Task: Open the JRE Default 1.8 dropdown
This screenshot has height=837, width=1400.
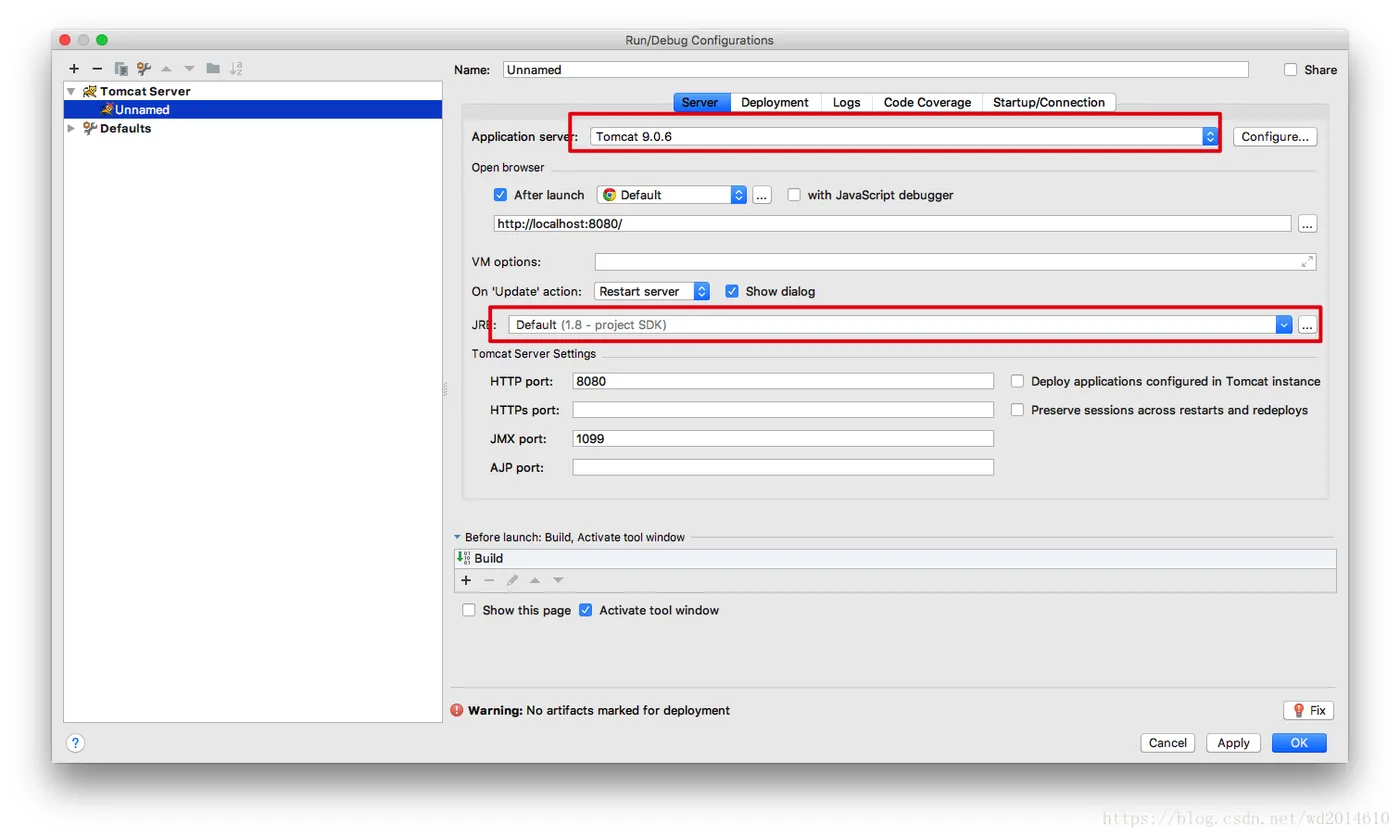Action: point(900,325)
